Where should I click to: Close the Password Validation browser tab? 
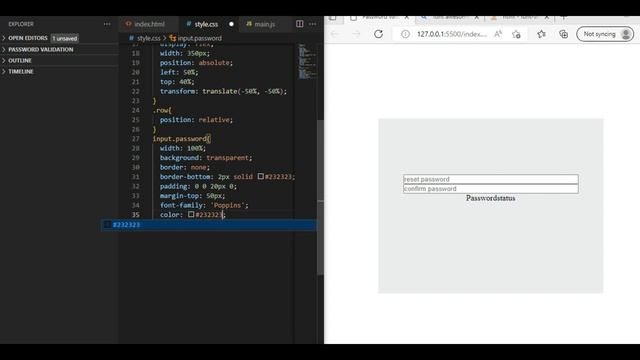click(407, 18)
